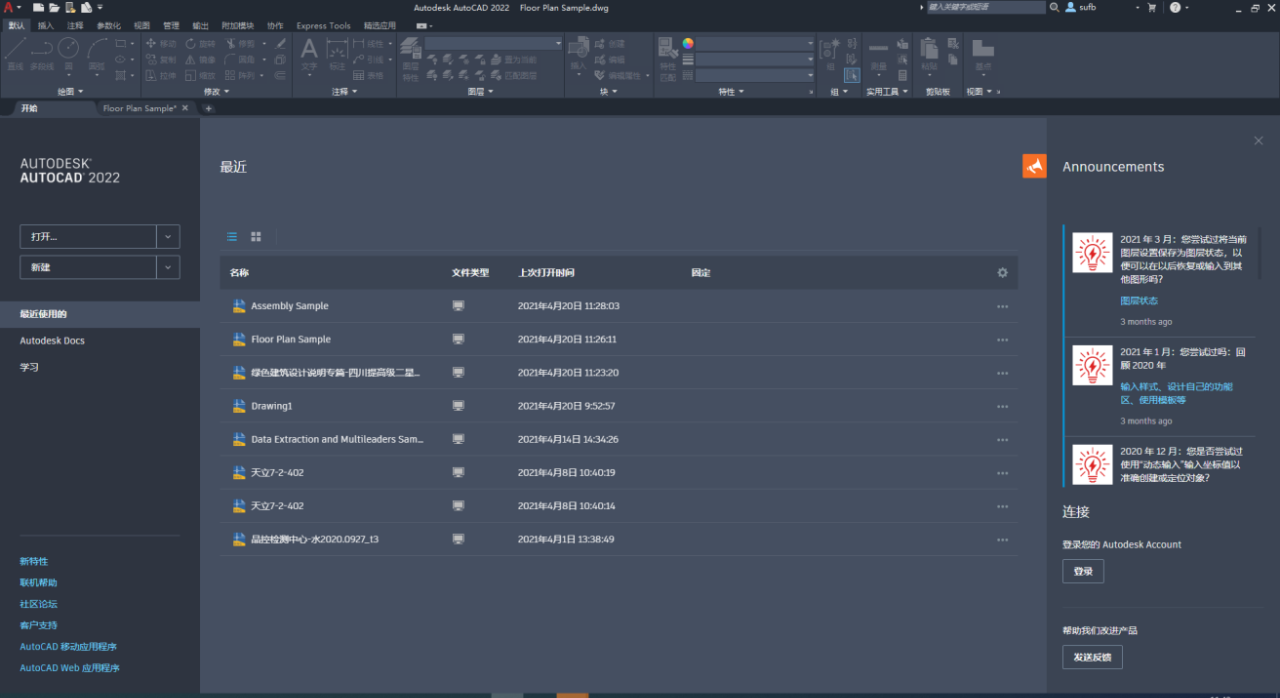Expand the 新建 dropdown arrow
The width and height of the screenshot is (1280, 698).
click(168, 267)
